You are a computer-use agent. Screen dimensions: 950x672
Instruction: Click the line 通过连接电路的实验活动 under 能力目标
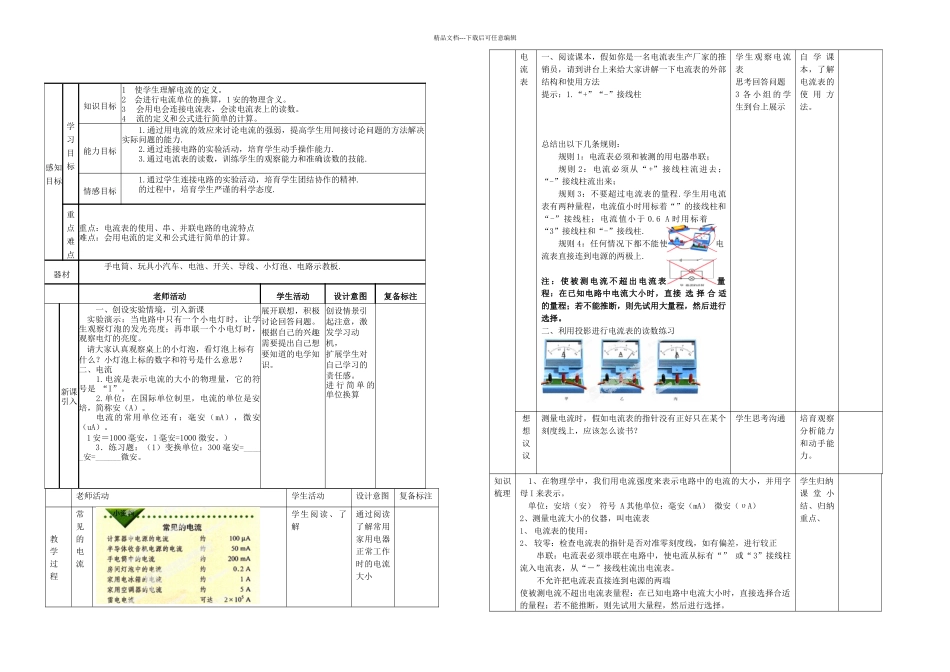pyautogui.click(x=236, y=149)
